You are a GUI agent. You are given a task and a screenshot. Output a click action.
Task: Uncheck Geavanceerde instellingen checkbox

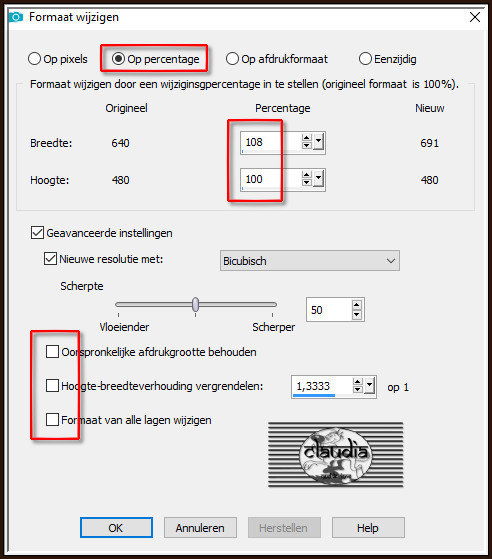point(37,233)
